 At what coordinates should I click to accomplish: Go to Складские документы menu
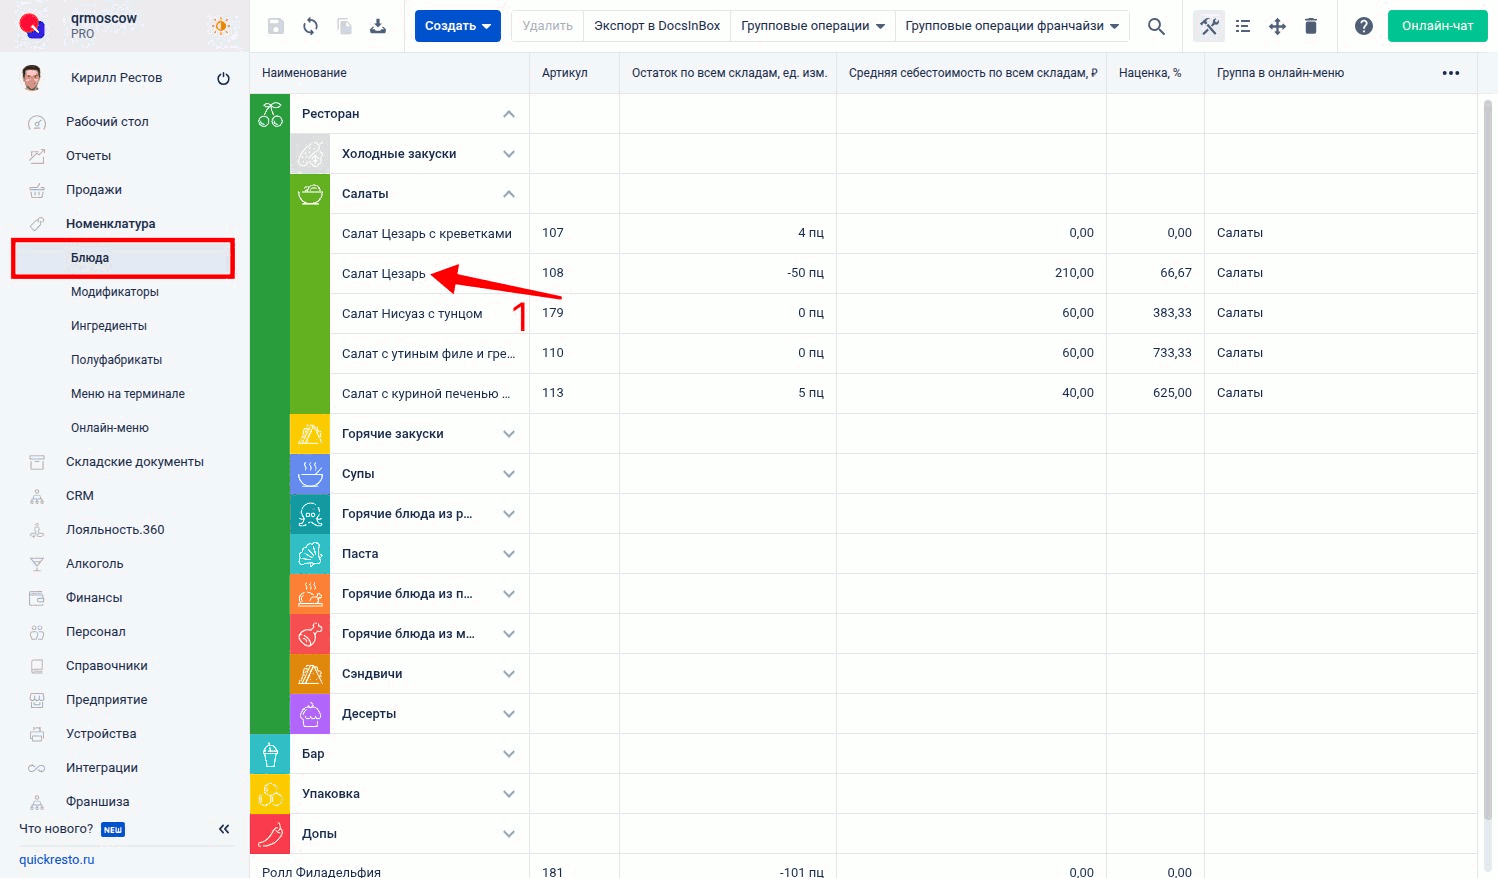coord(135,462)
